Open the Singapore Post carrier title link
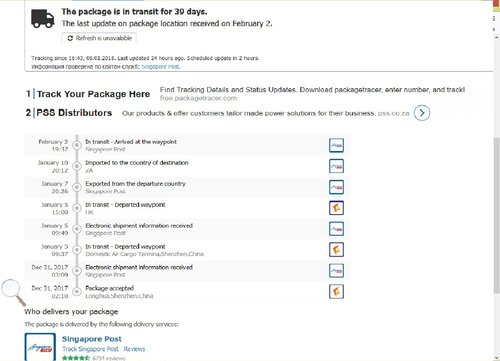The height and width of the screenshot is (361, 500). coord(92,339)
